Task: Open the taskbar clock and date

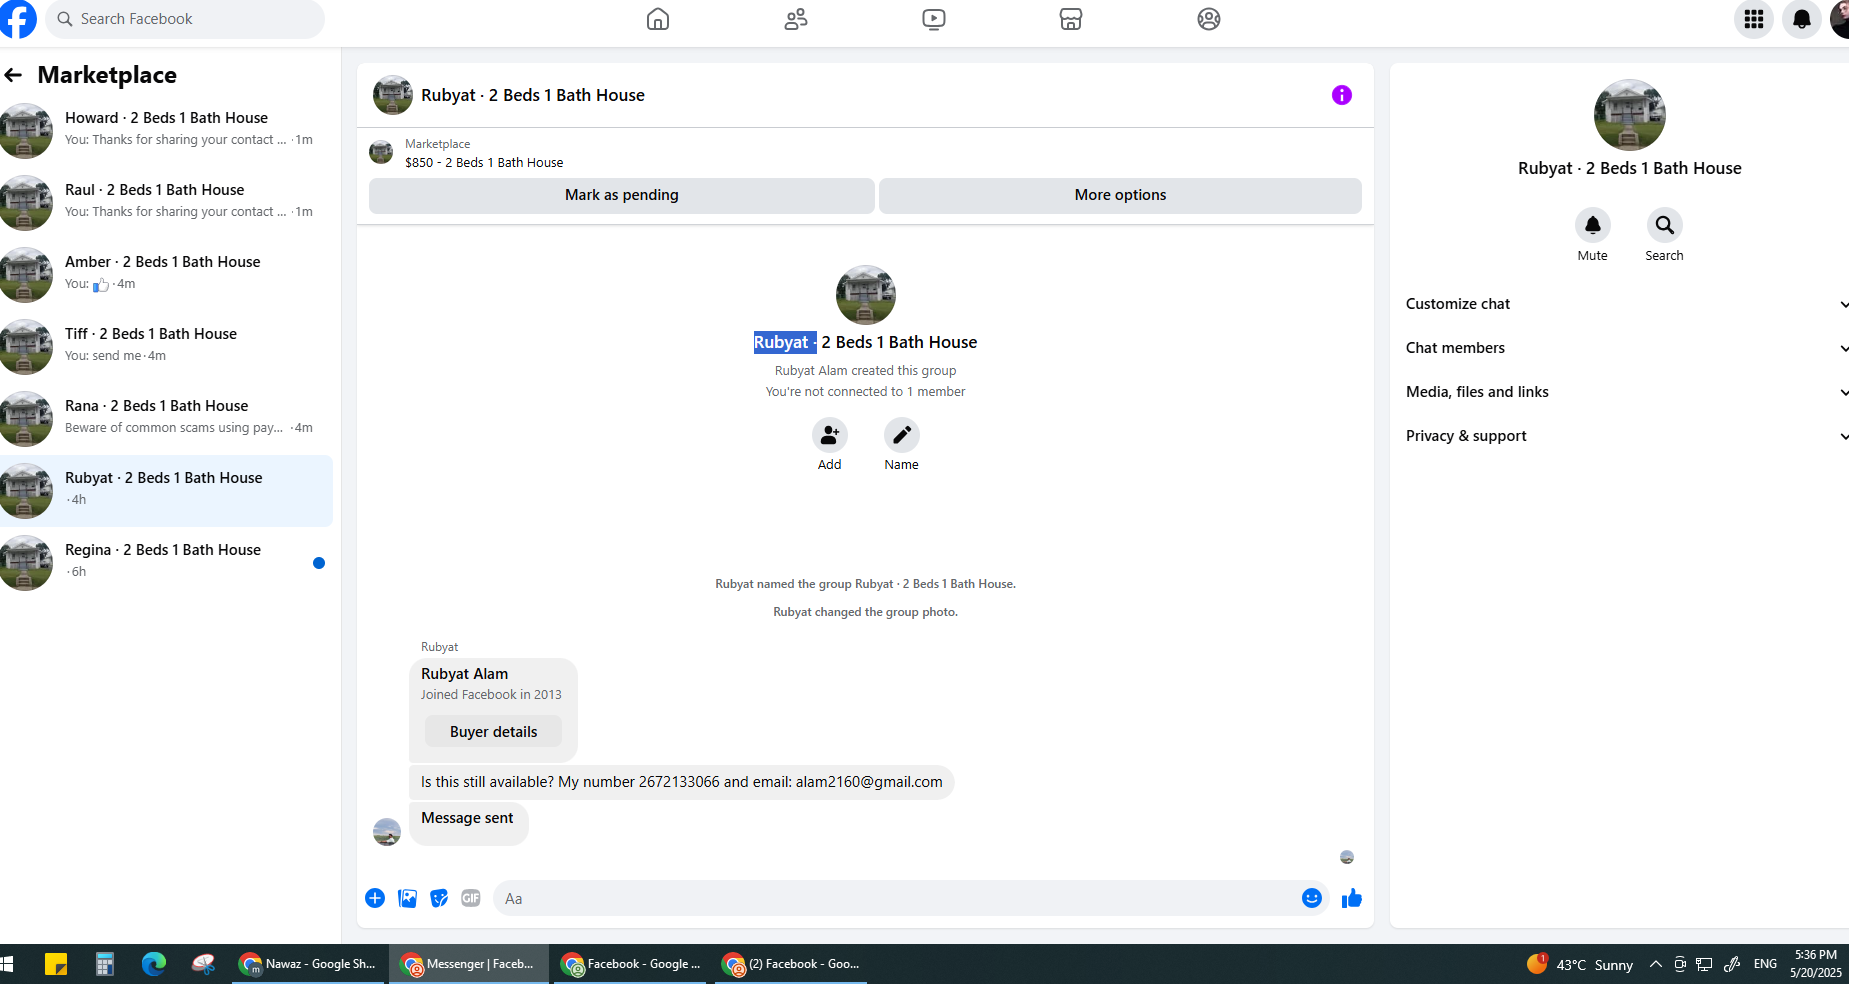Action: click(x=1815, y=964)
